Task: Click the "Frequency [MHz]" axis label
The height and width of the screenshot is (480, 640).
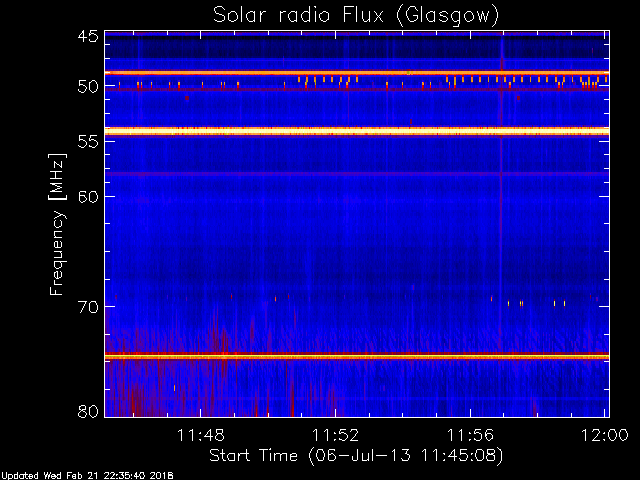Action: click(57, 224)
